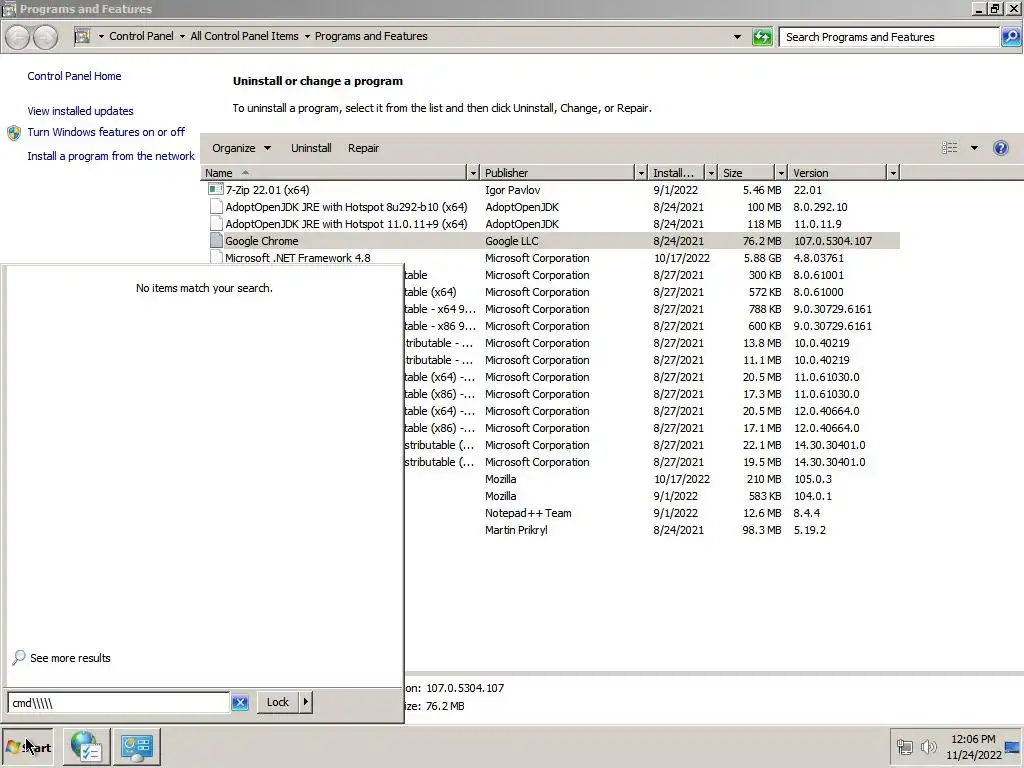Sort by the Publisher column header

click(557, 173)
